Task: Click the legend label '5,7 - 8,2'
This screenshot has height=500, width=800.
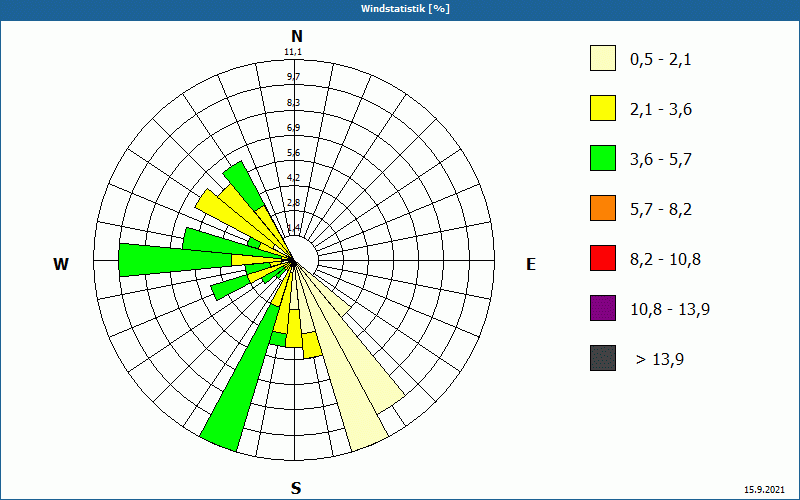Action: 661,210
